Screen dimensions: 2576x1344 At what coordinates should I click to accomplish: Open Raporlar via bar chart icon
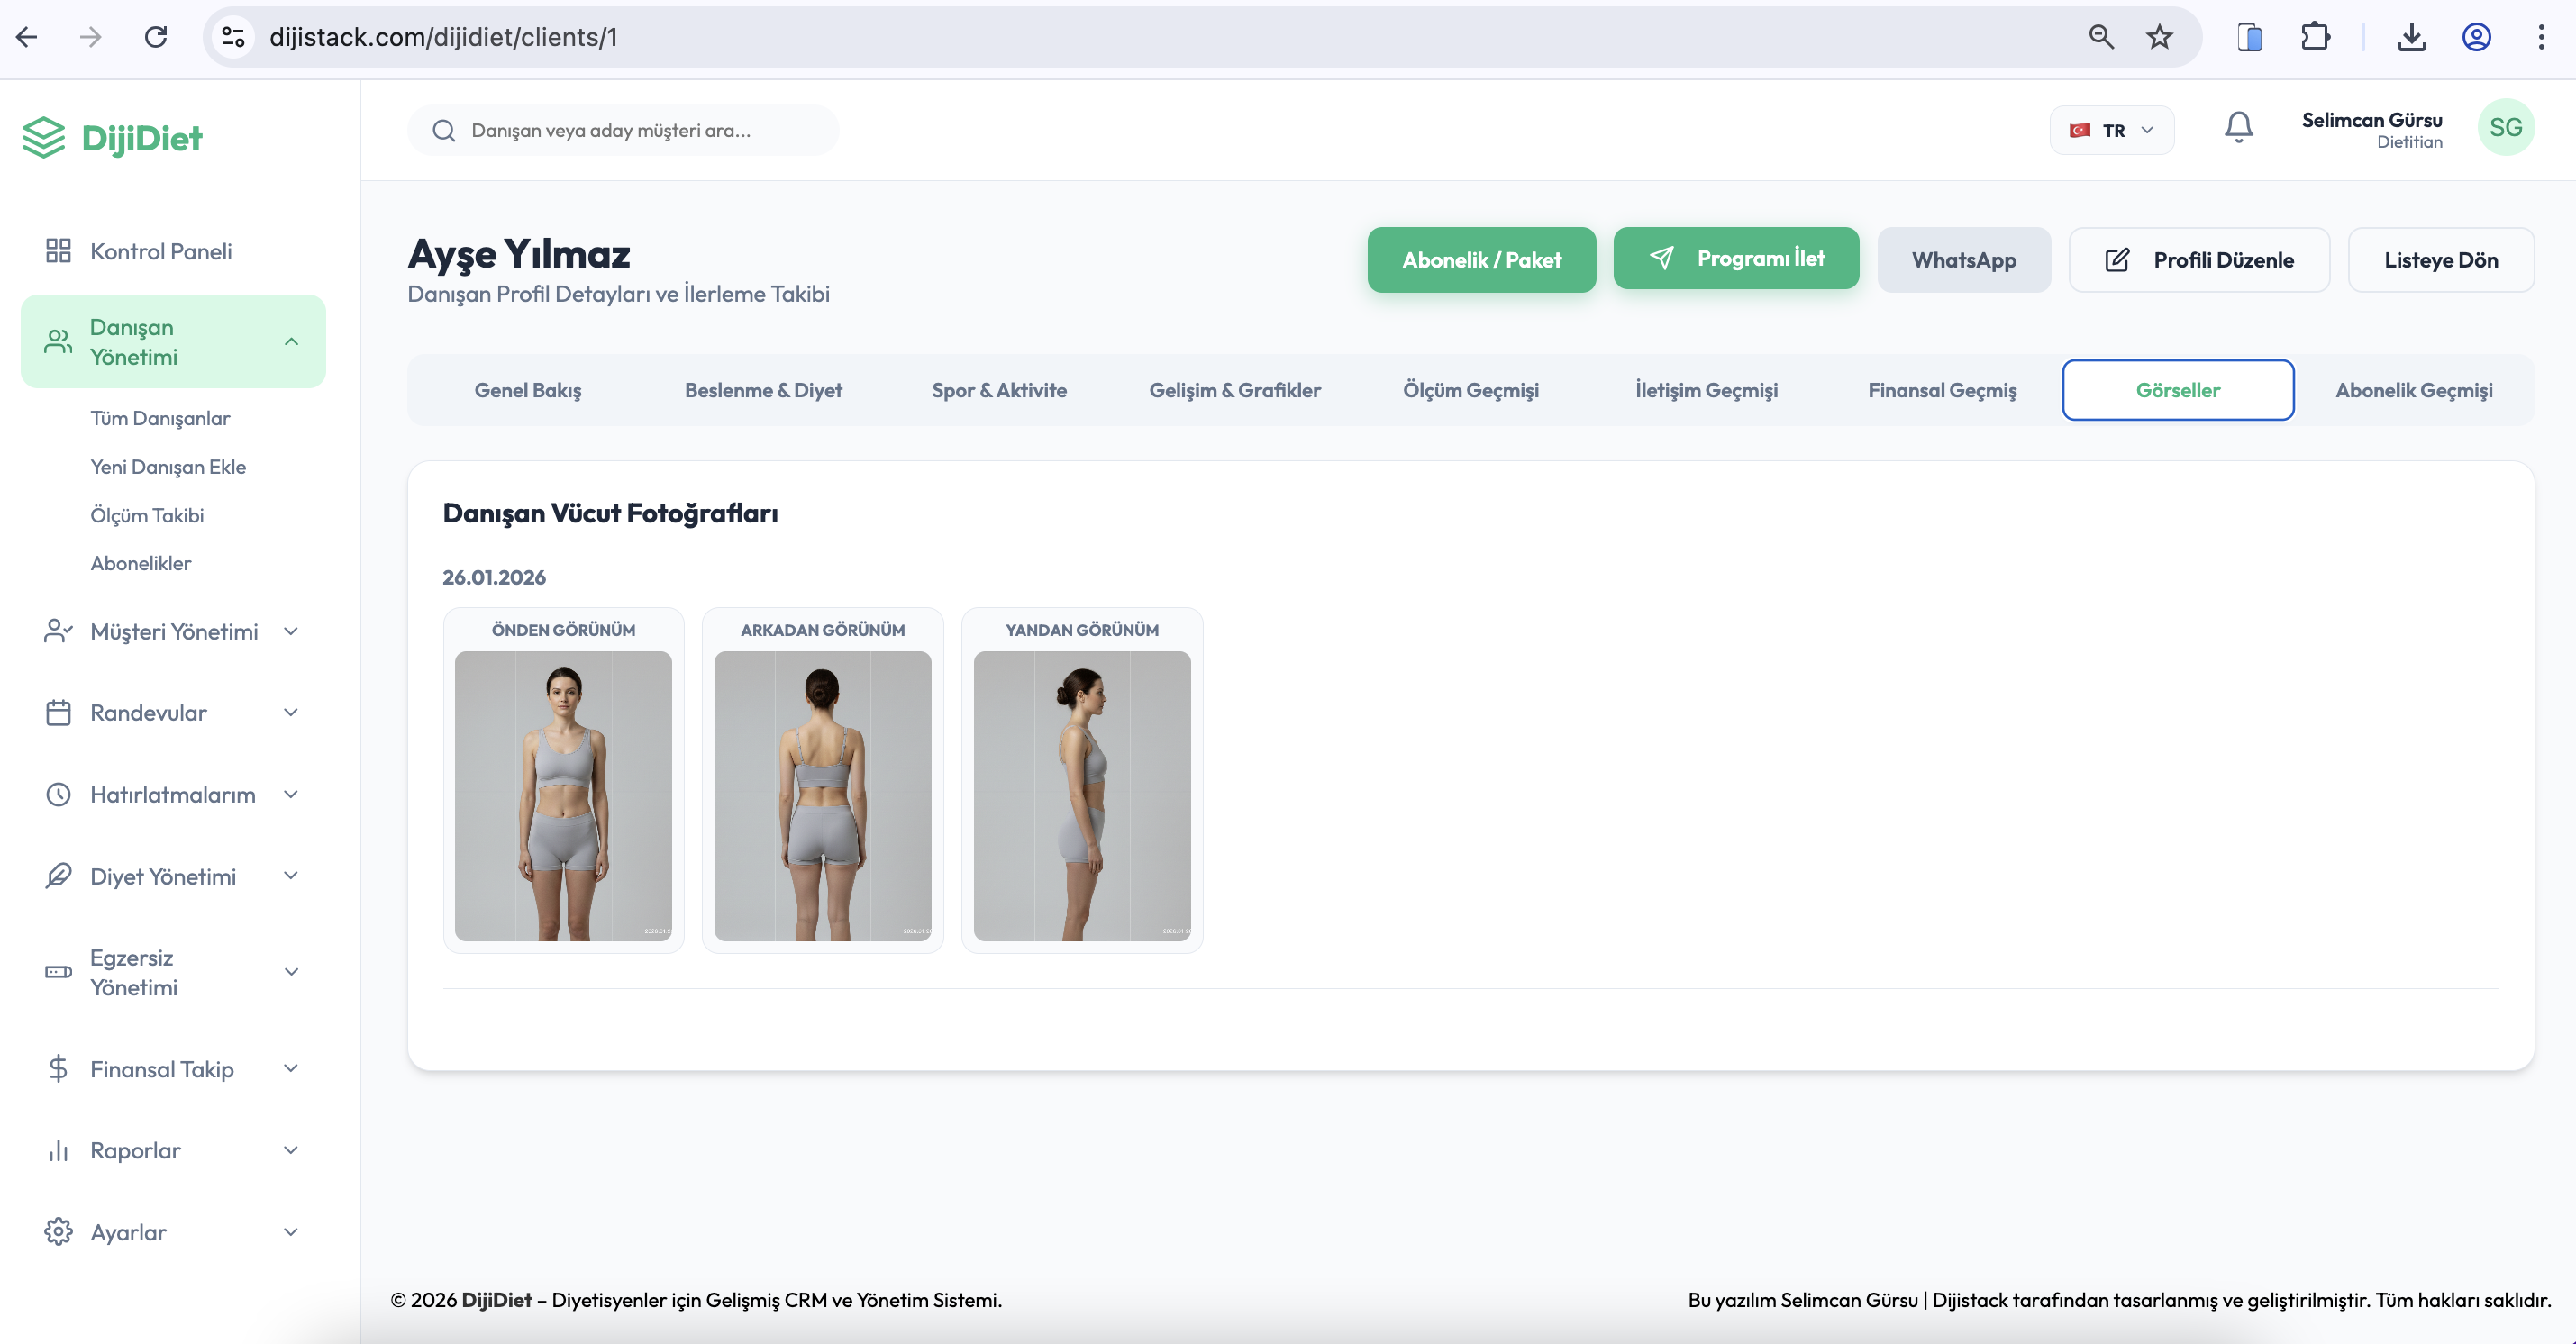(57, 1150)
